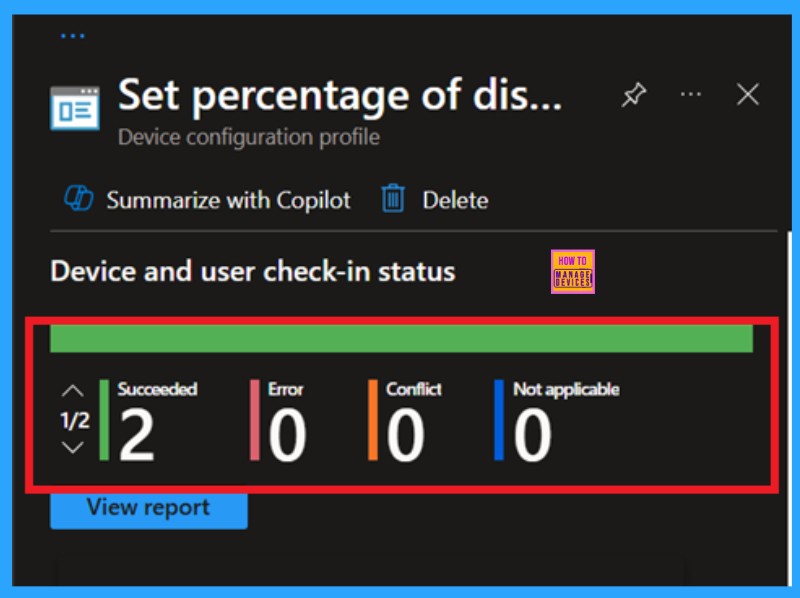Select the Summarize with Copilot label
This screenshot has width=800, height=598.
click(228, 200)
